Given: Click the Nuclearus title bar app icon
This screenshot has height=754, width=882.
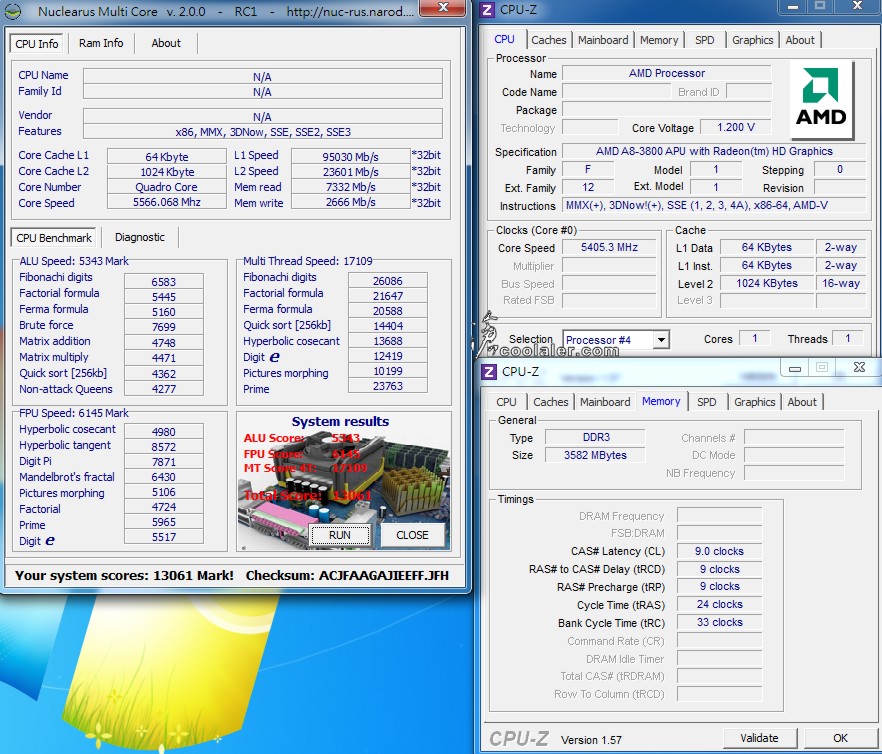Looking at the screenshot, I should pyautogui.click(x=13, y=11).
